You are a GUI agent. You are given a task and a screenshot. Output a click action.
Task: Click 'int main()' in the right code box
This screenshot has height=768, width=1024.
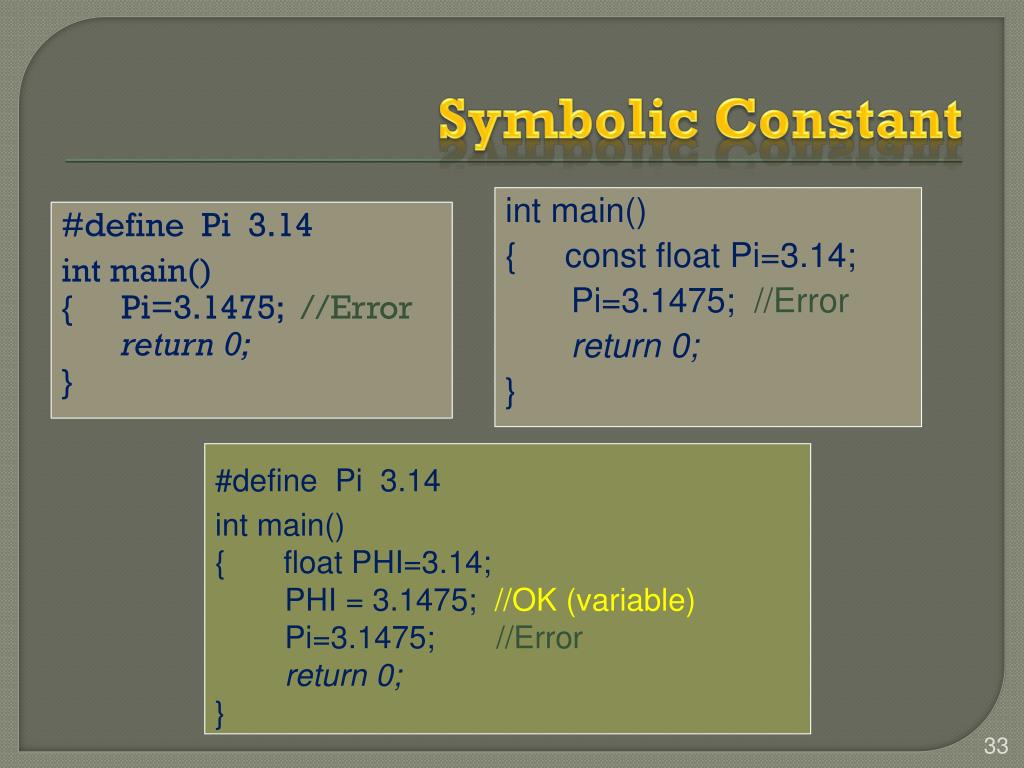coord(575,212)
